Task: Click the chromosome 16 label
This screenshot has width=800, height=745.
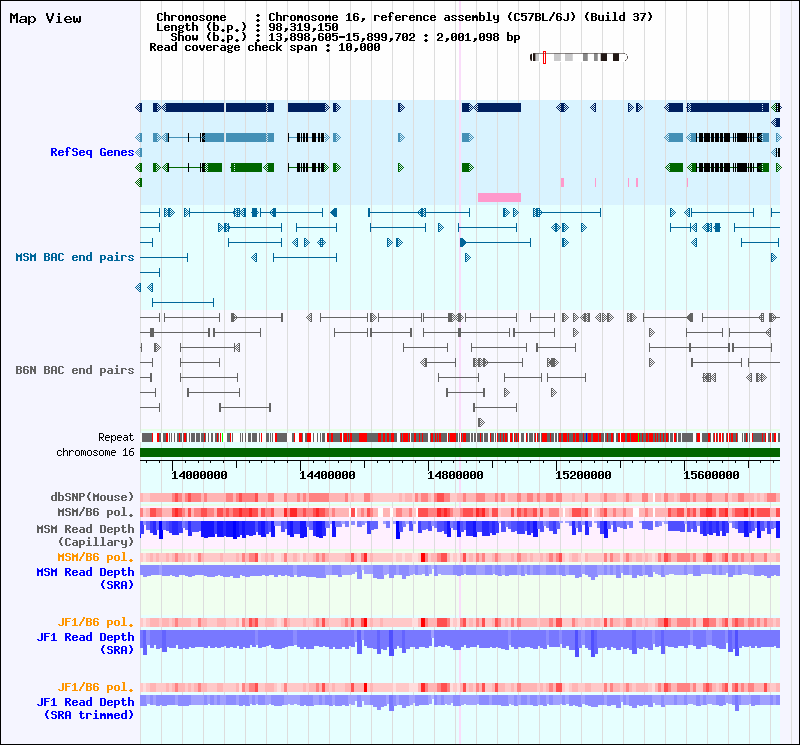Action: click(95, 453)
